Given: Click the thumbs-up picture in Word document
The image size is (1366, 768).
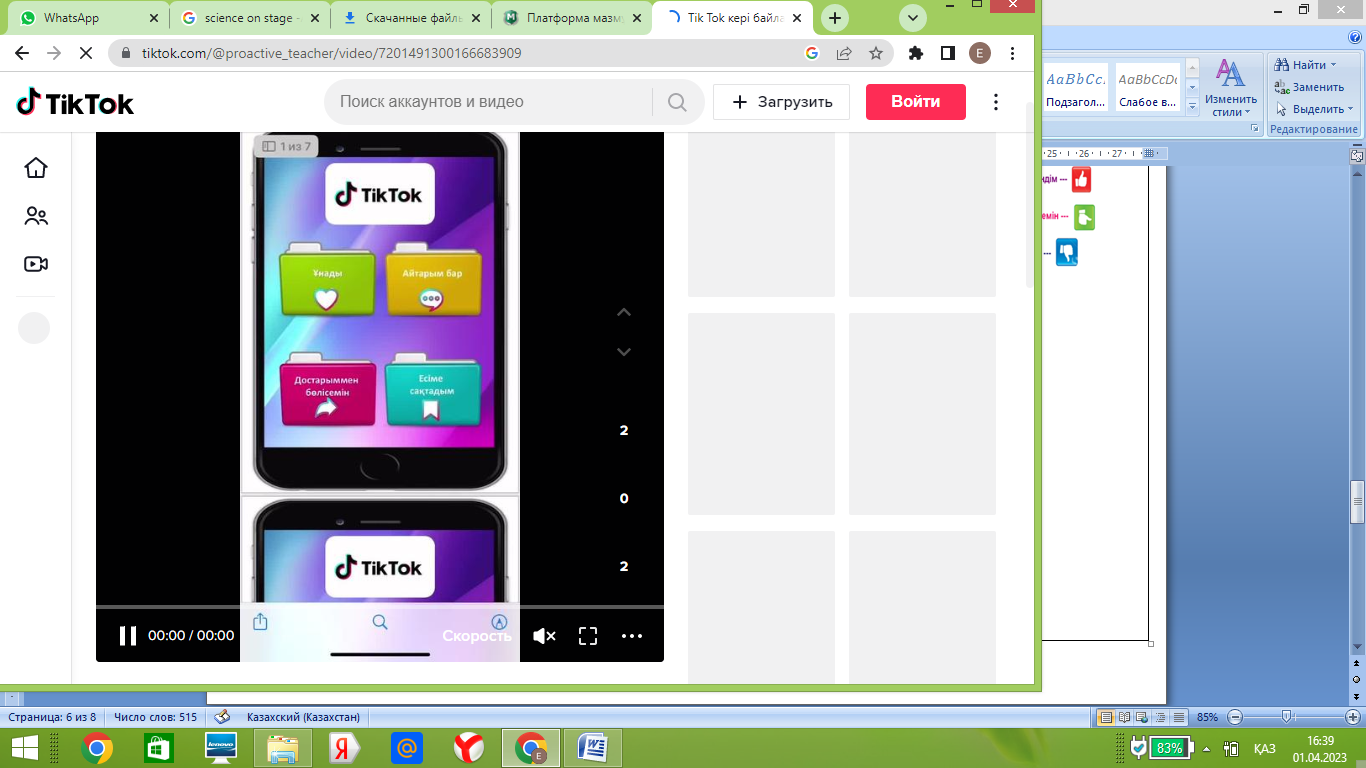Looking at the screenshot, I should point(1081,180).
